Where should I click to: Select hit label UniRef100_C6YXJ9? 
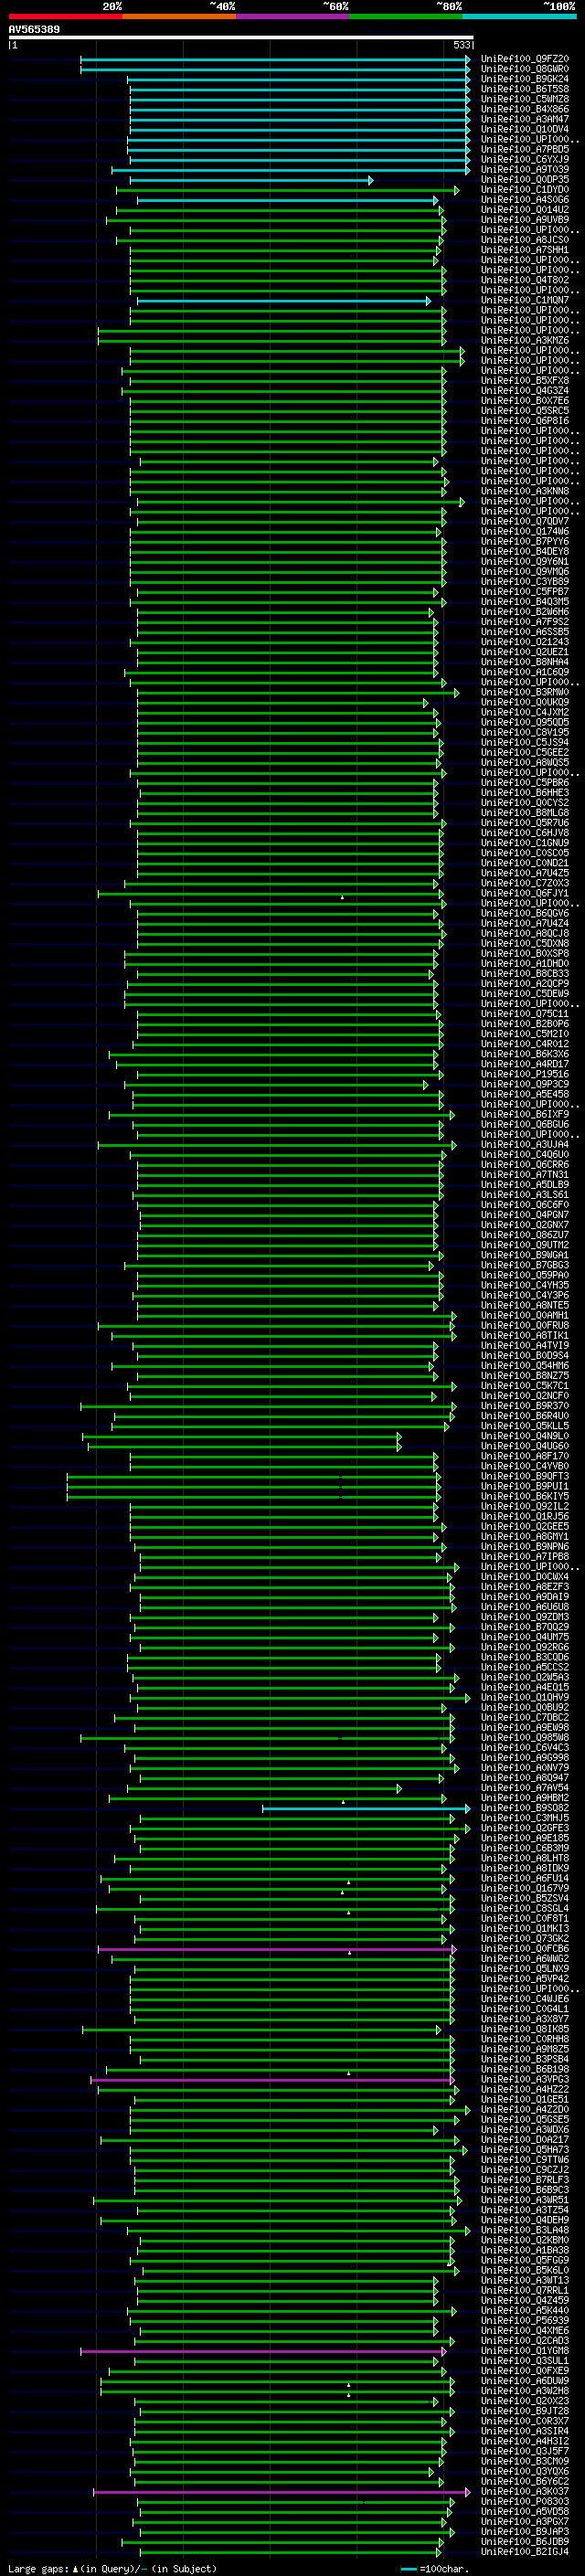(x=525, y=159)
